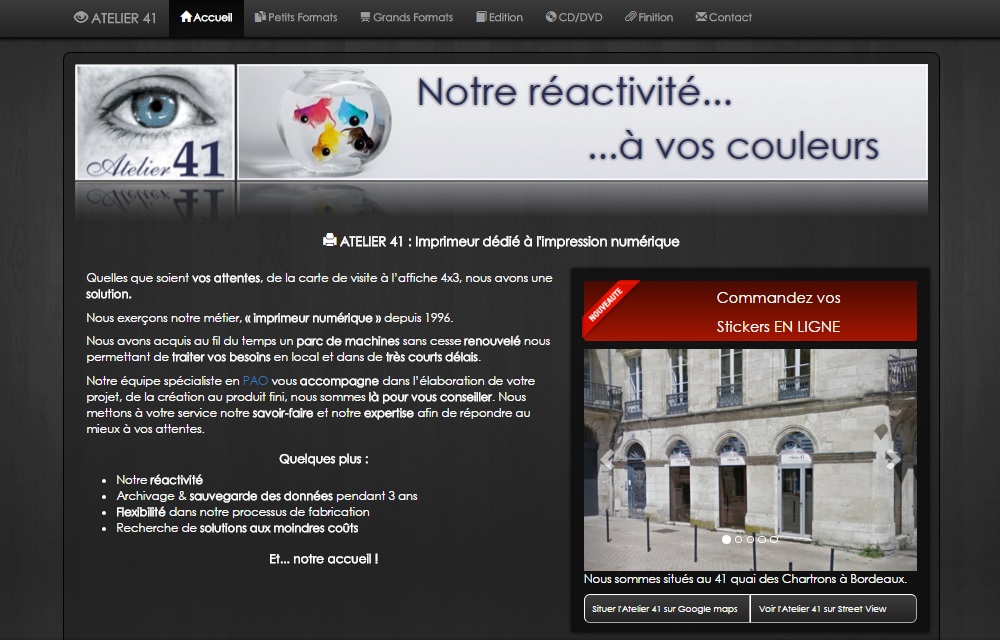Go to the previous slide with left arrow
1000x640 pixels.
606,460
